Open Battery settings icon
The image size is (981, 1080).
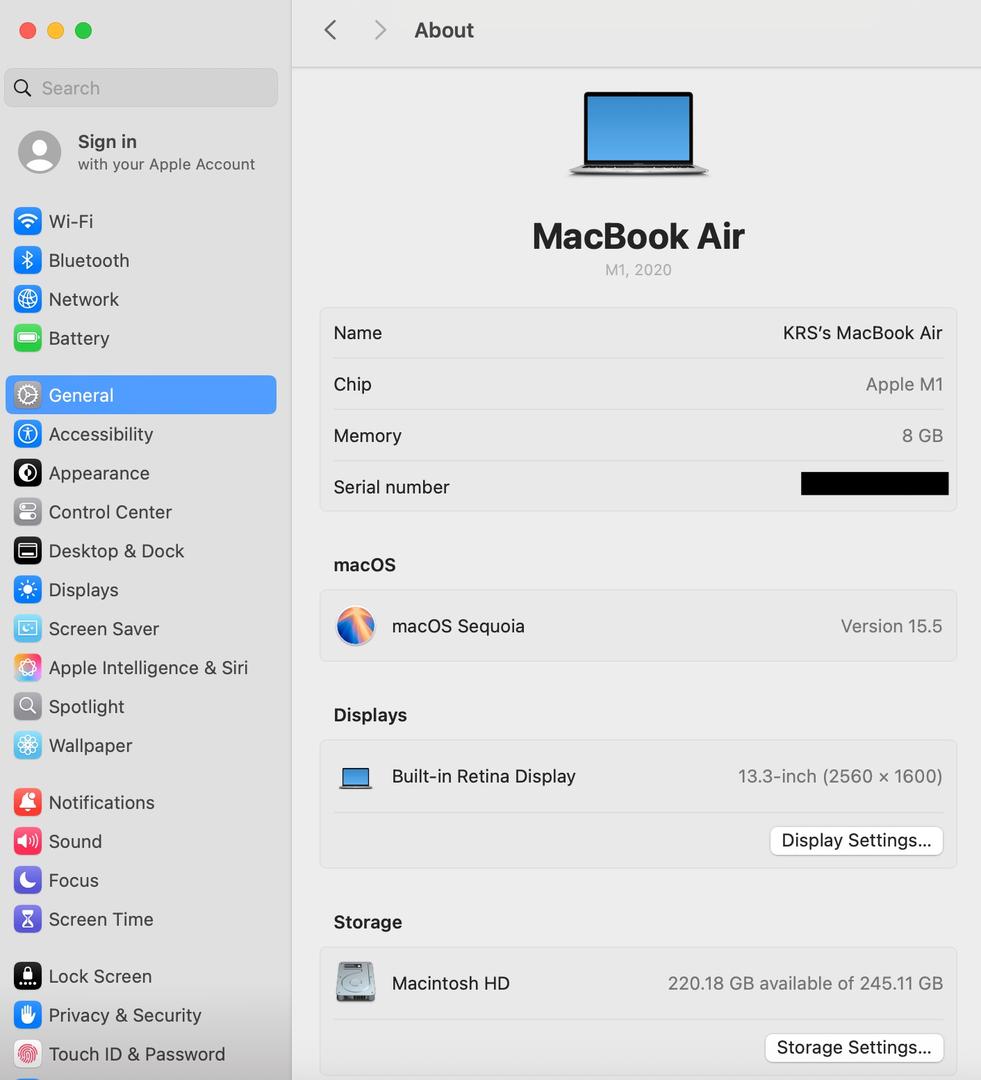click(x=28, y=338)
